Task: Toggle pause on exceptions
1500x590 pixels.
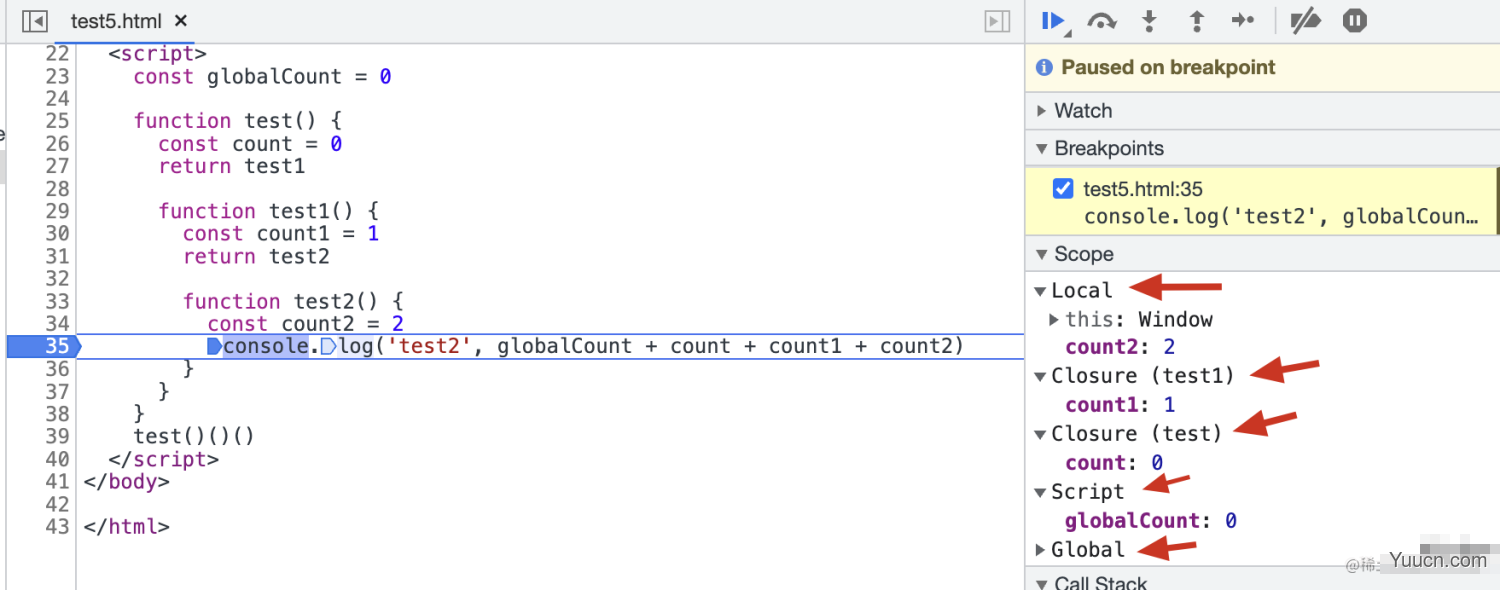Action: pyautogui.click(x=1354, y=21)
